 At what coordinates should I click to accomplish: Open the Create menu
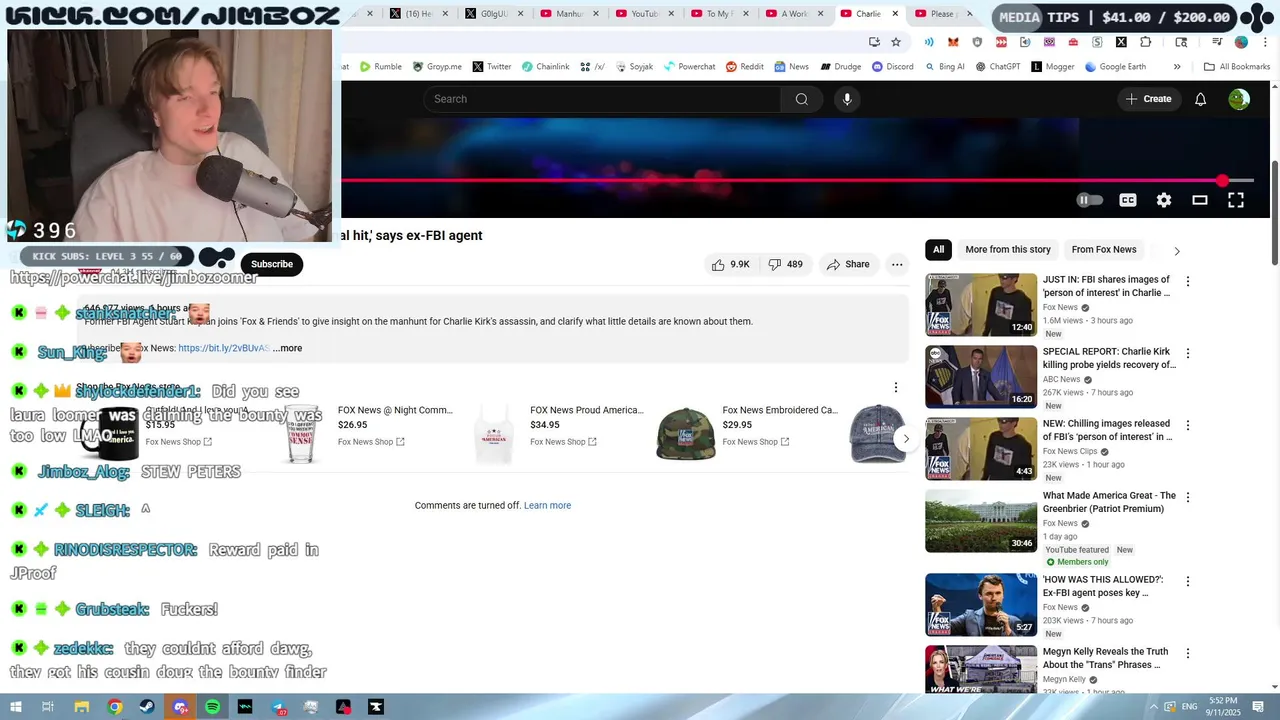point(1148,99)
